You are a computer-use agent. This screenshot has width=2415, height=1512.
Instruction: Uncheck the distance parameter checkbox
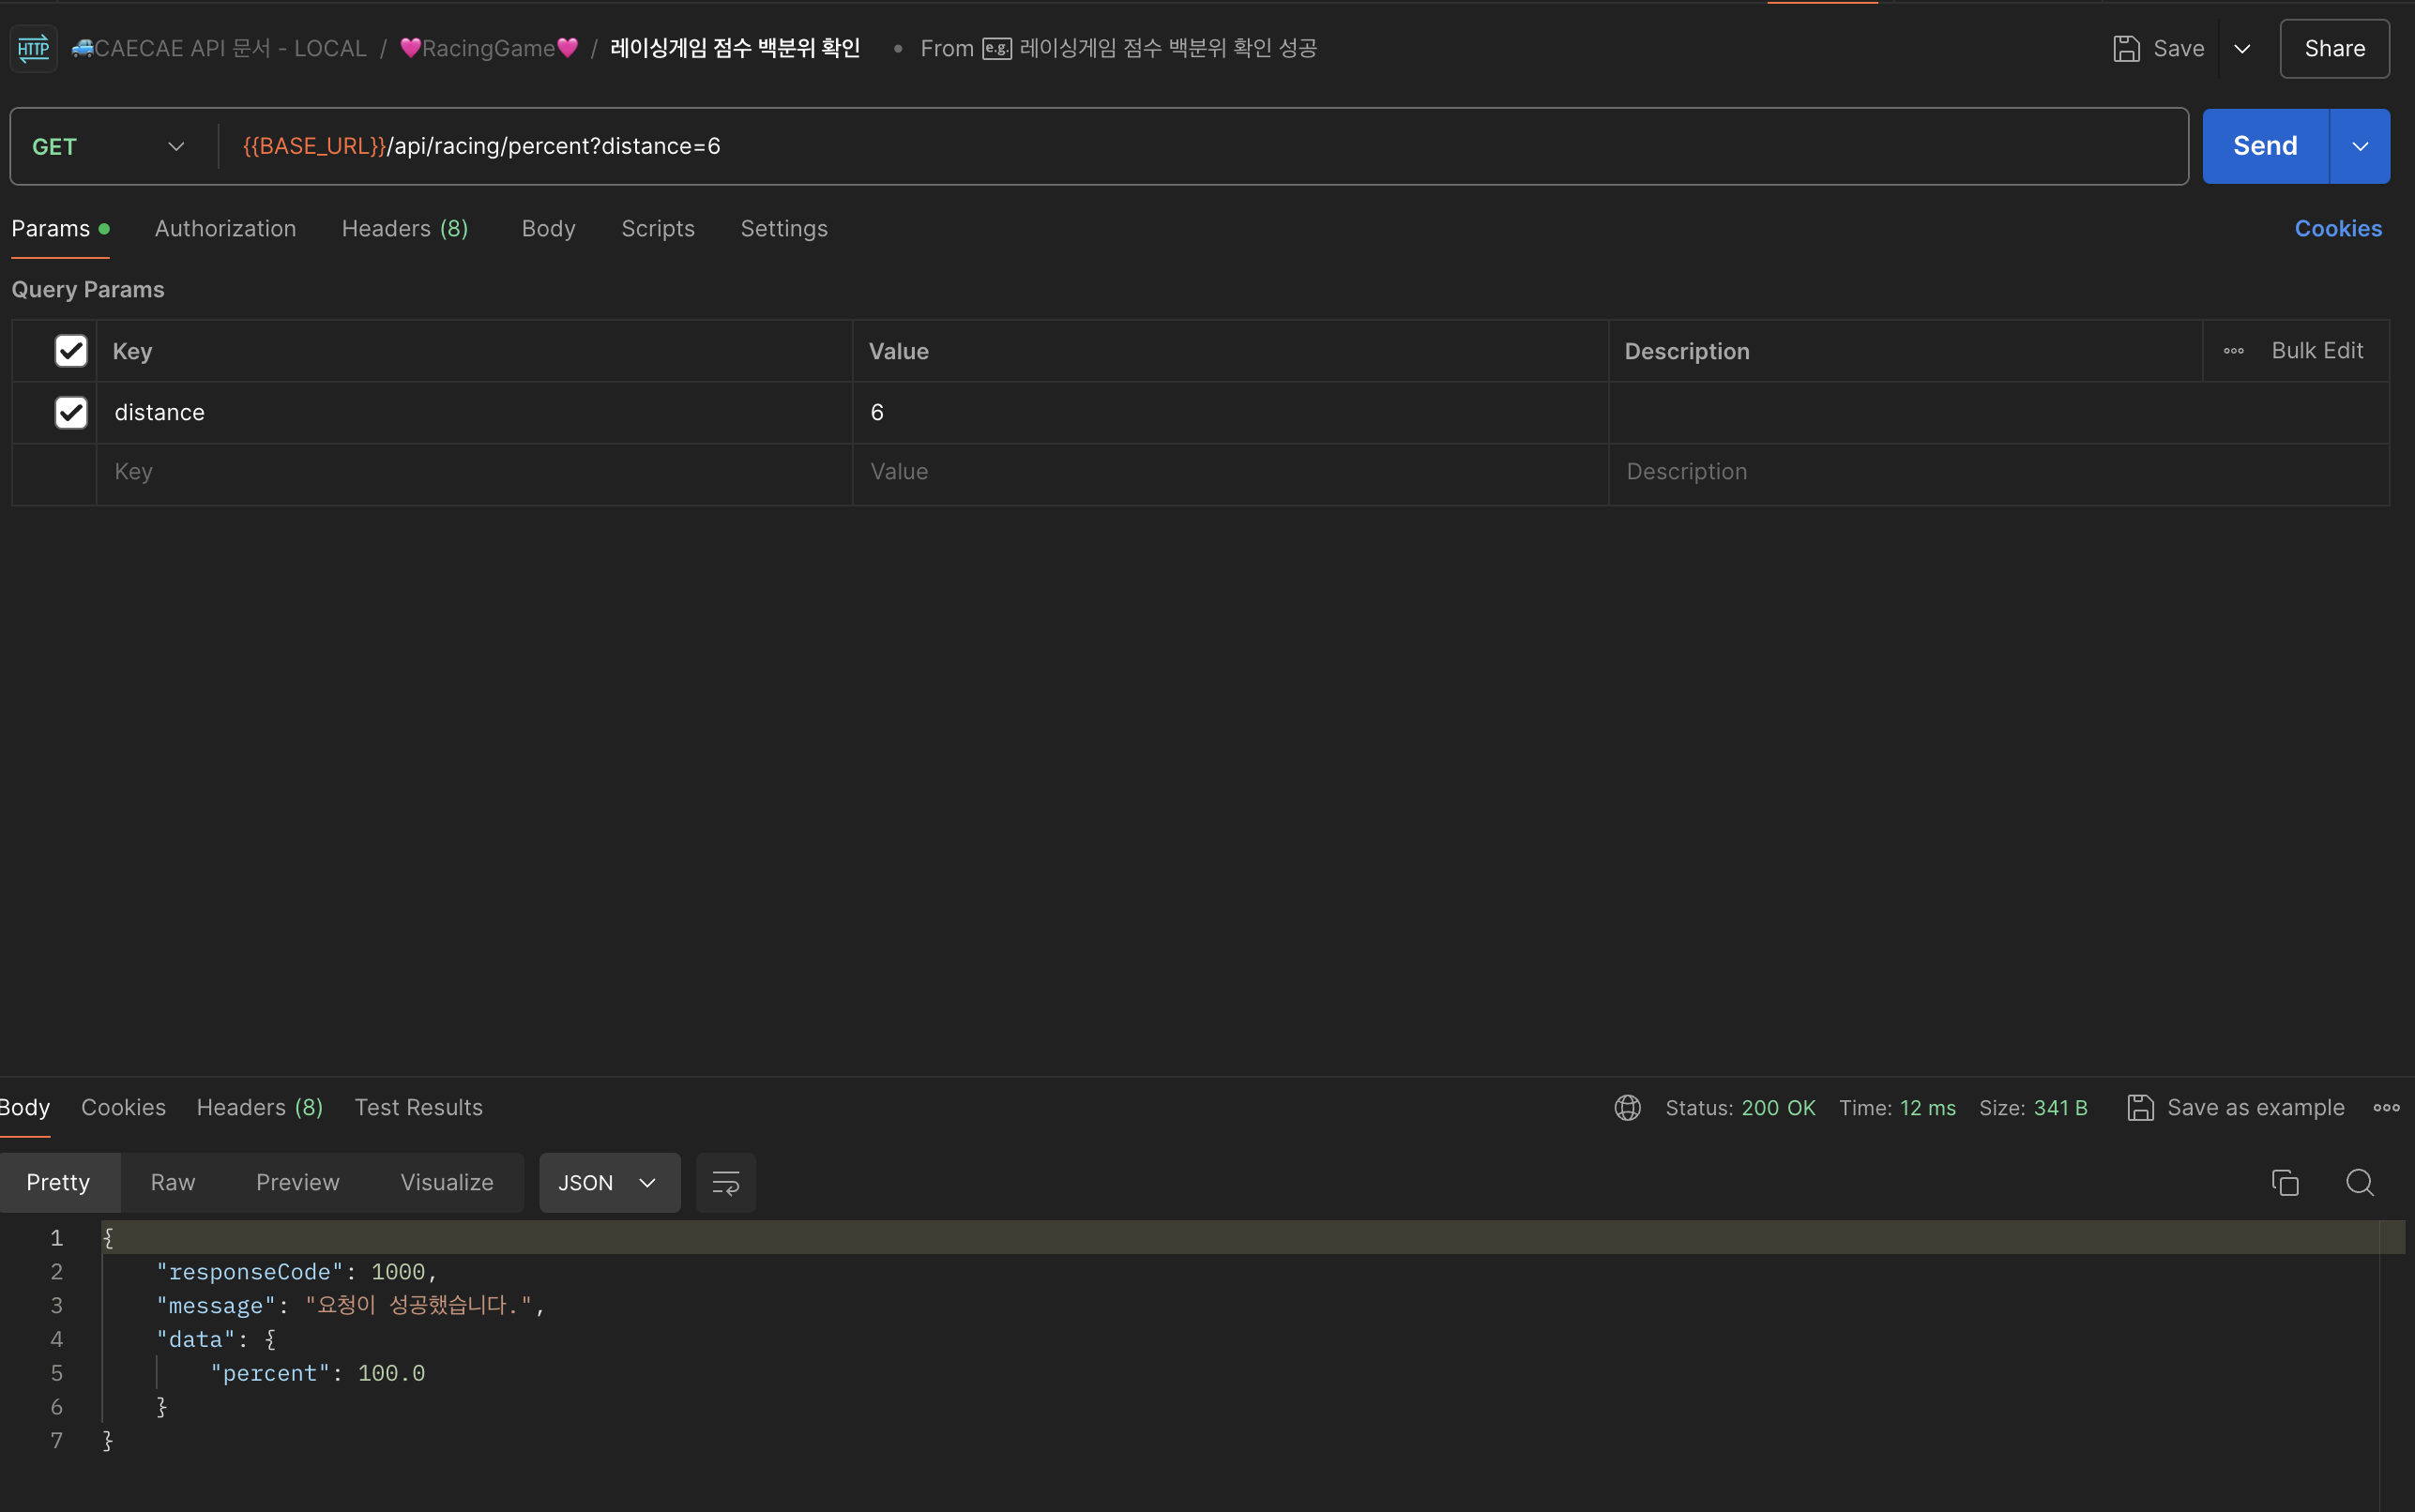(x=71, y=412)
